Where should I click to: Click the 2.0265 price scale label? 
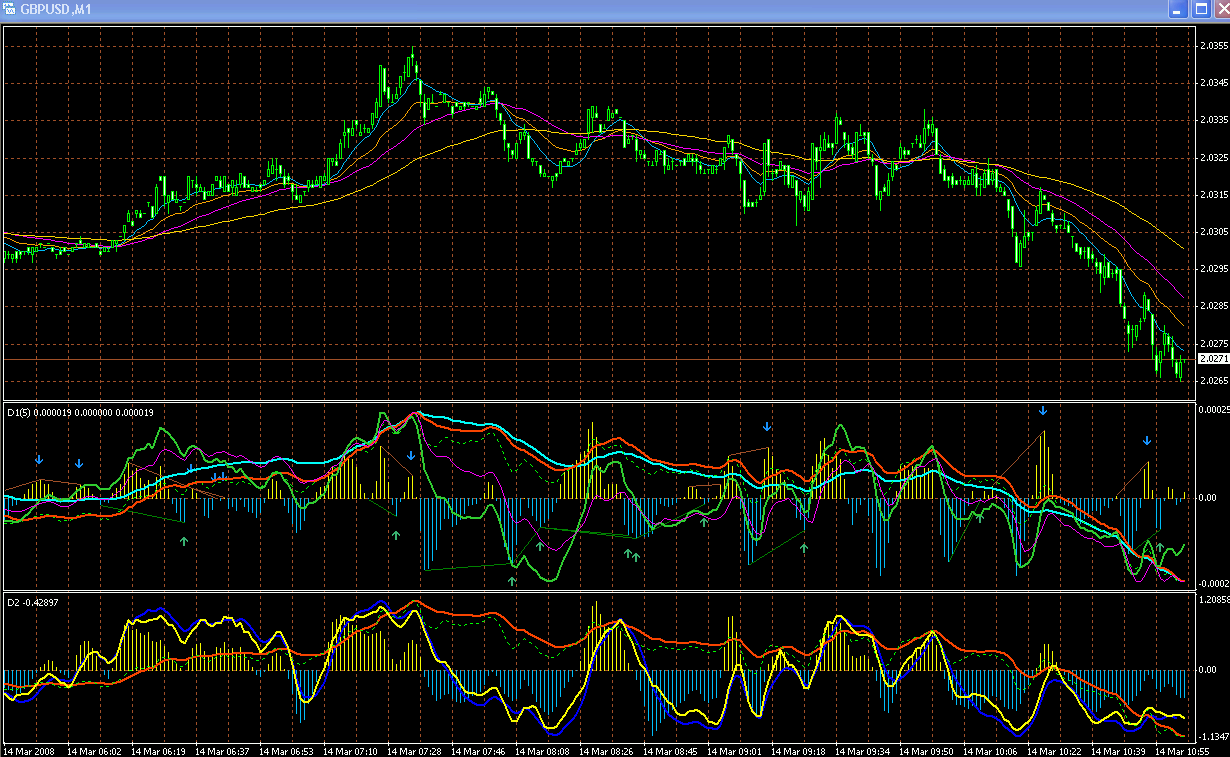coord(1212,380)
